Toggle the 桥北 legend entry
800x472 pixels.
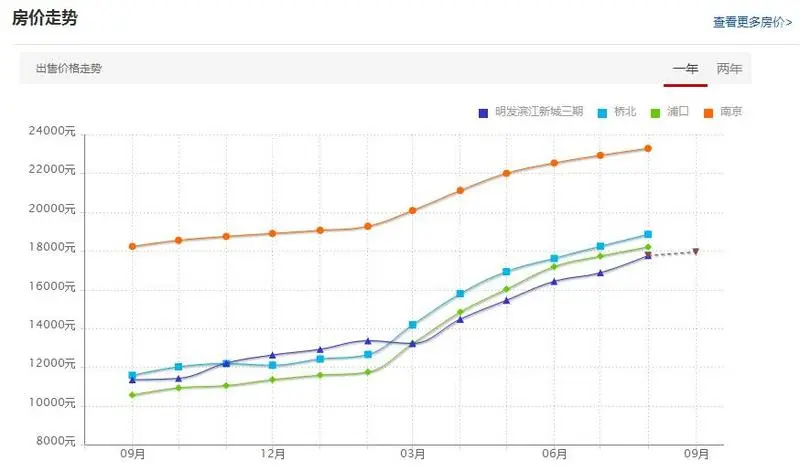click(x=617, y=112)
